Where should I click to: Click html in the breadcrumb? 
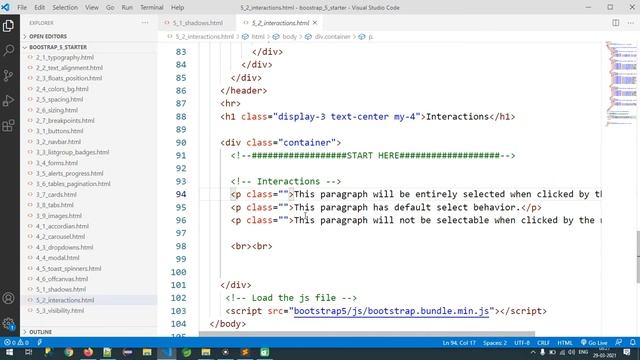tap(258, 37)
